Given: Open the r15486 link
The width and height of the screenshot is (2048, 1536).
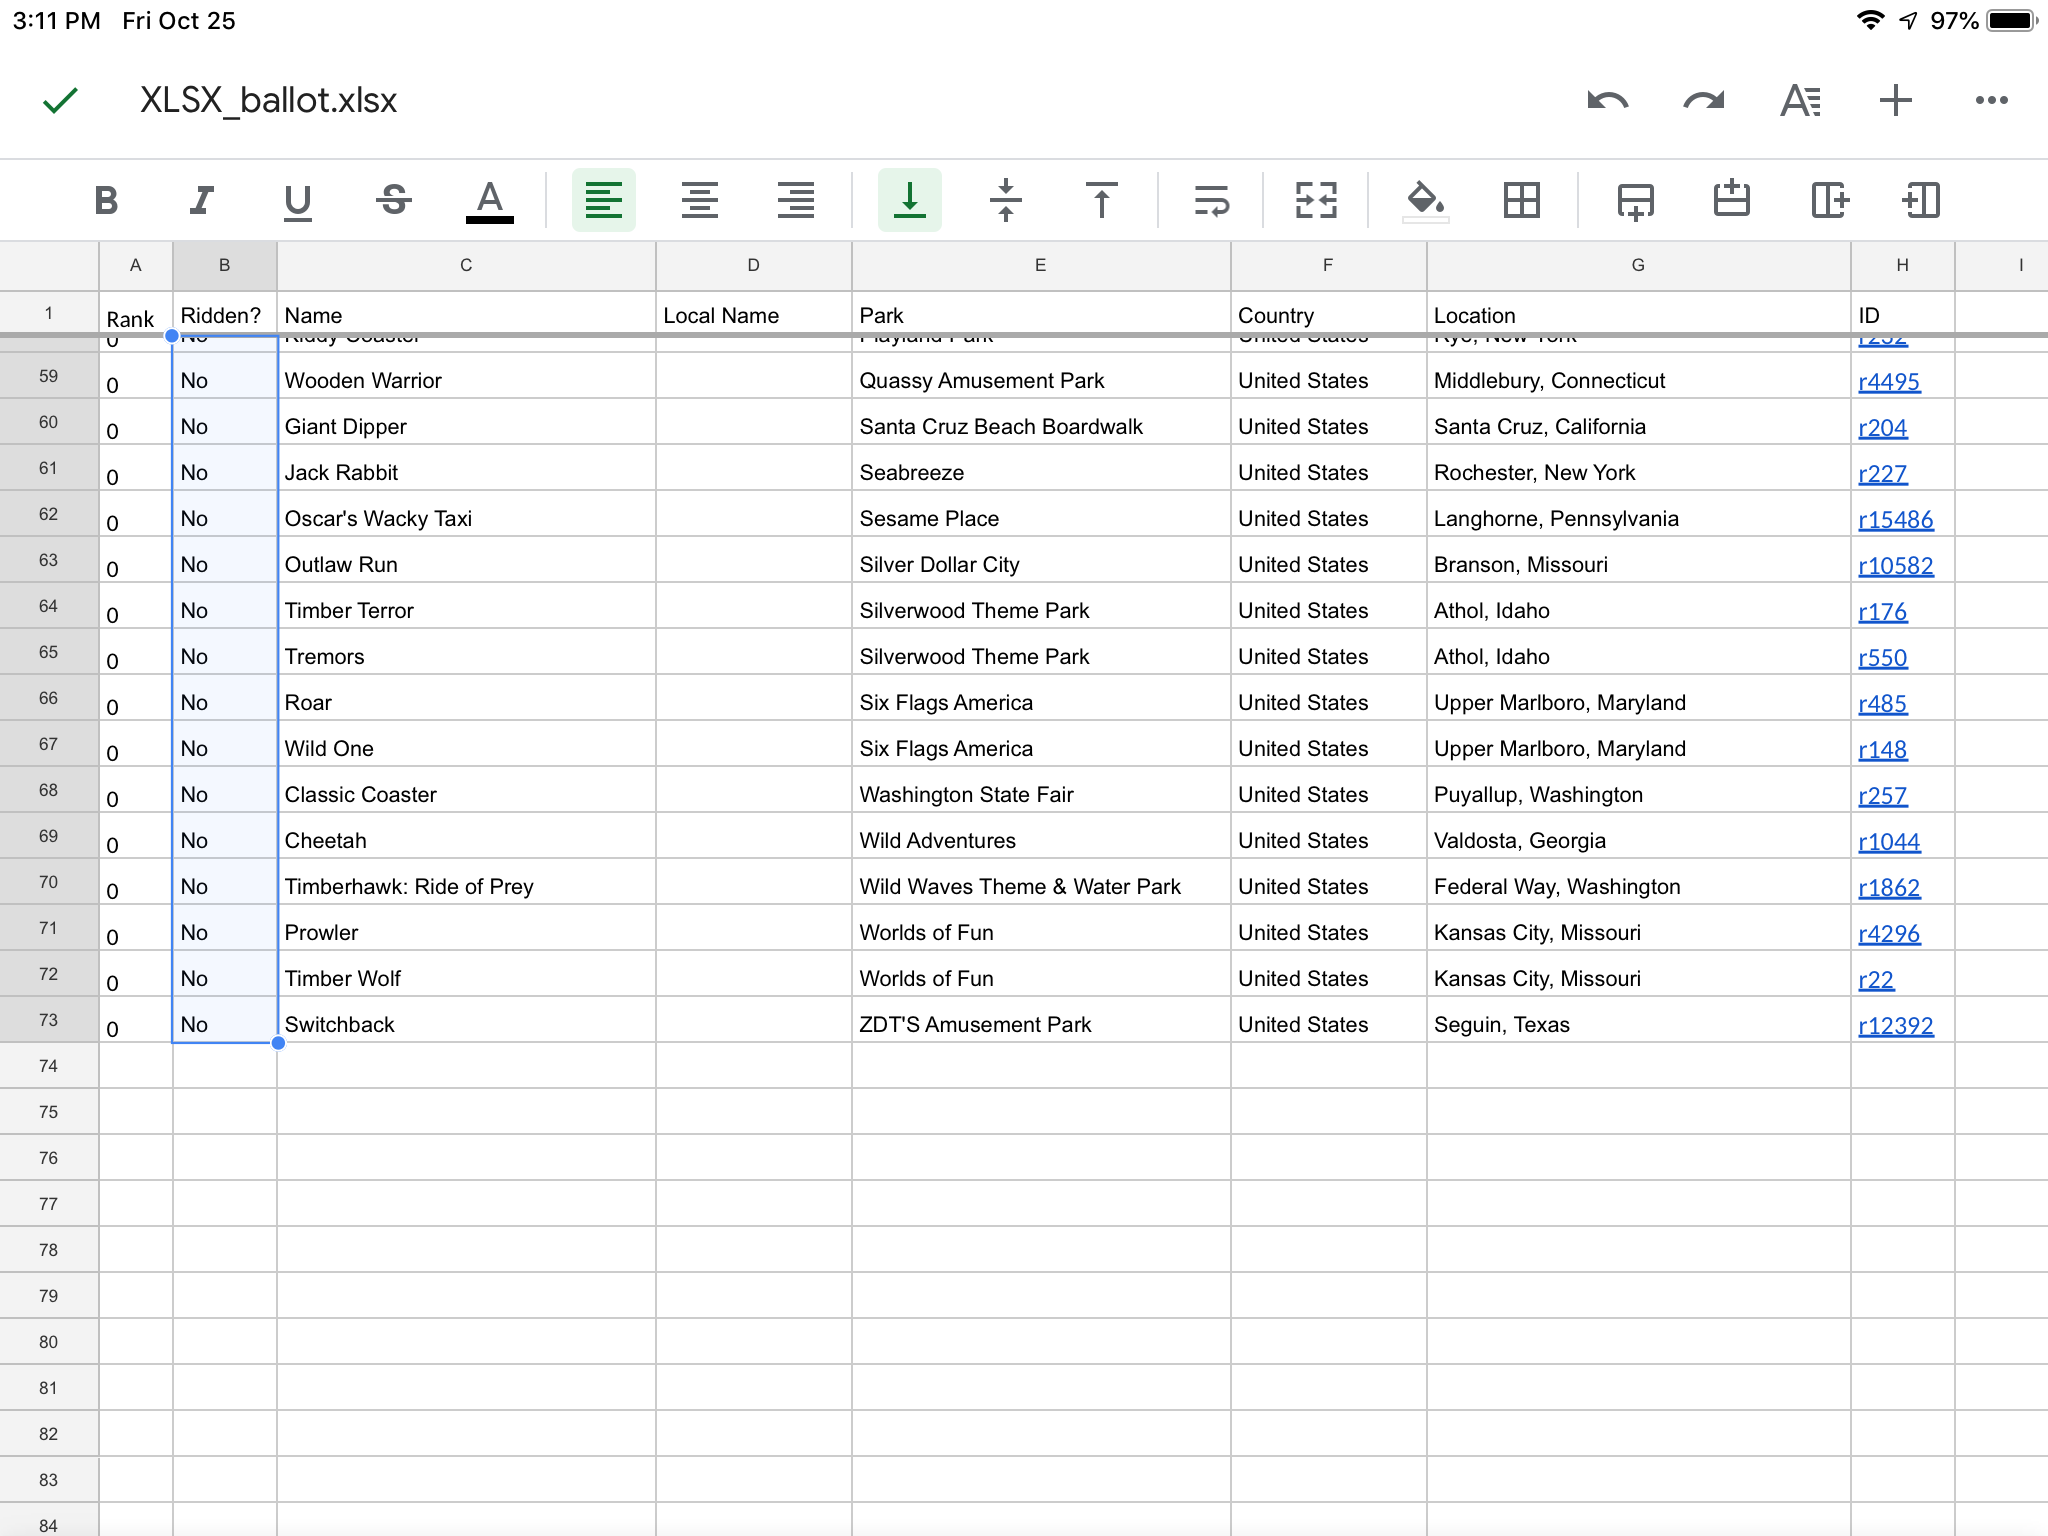Looking at the screenshot, I should coord(1896,520).
